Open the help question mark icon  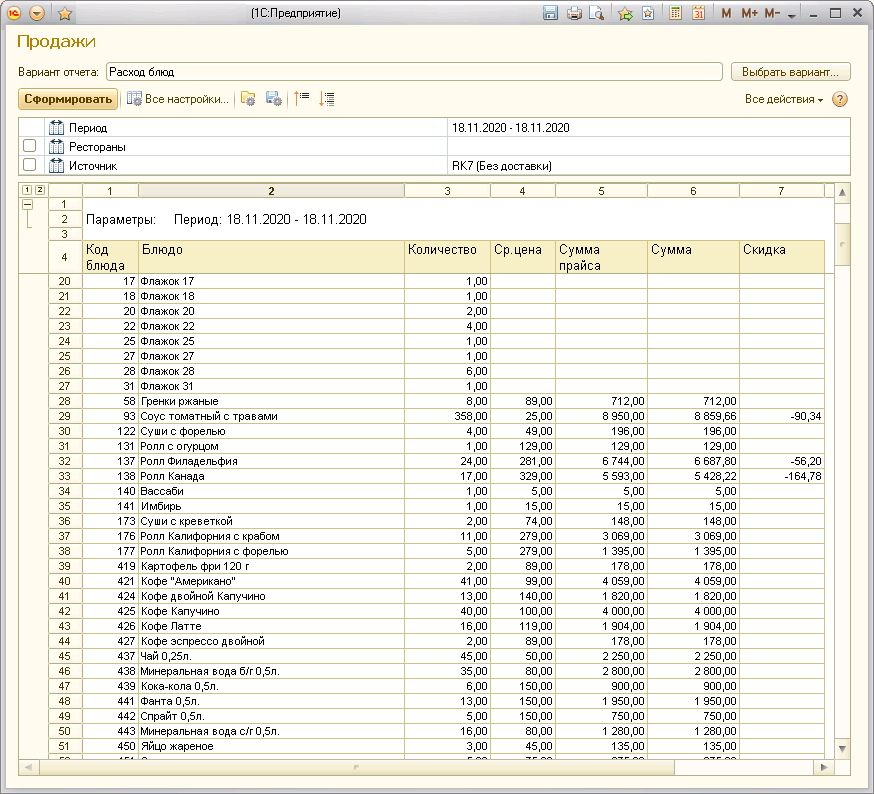pyautogui.click(x=839, y=99)
